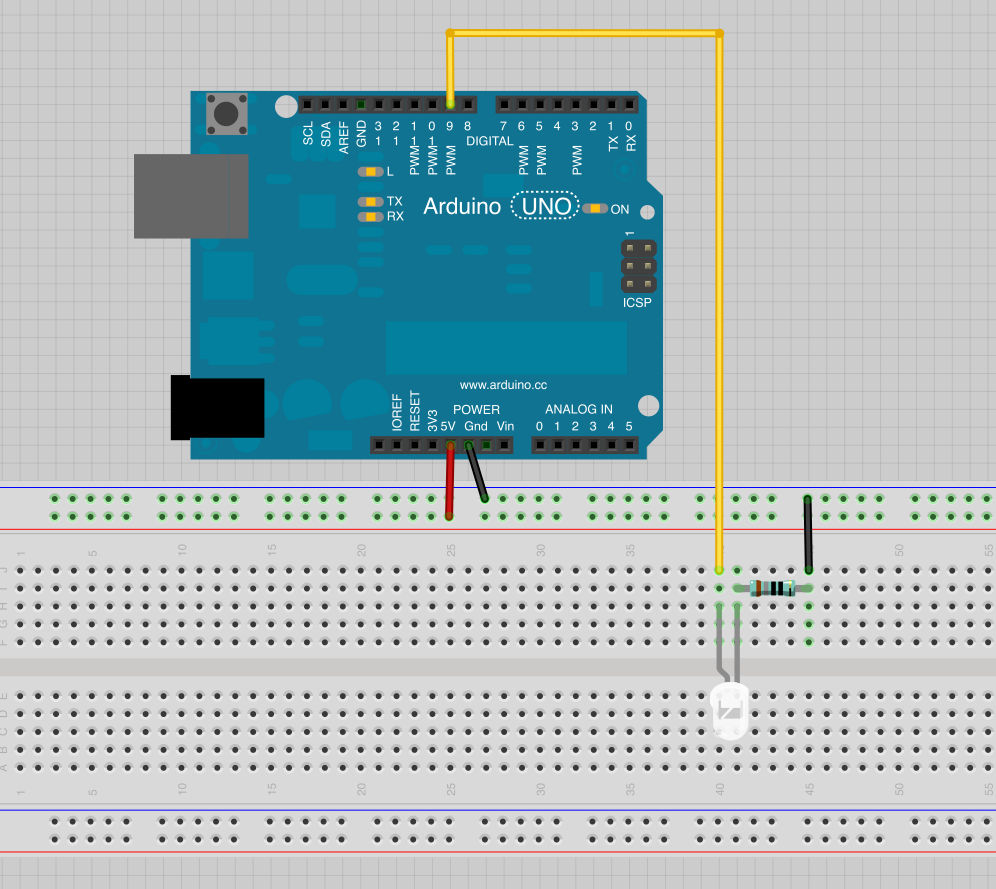Select the Vin power pin socket

pyautogui.click(x=505, y=444)
